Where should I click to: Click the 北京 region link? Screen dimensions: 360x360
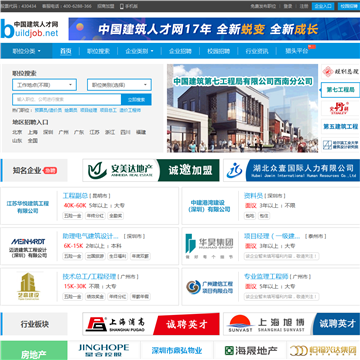[17, 132]
